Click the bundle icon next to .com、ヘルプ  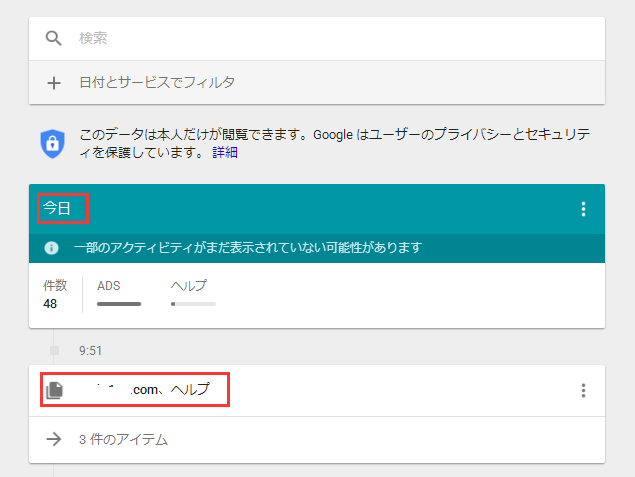tap(54, 390)
